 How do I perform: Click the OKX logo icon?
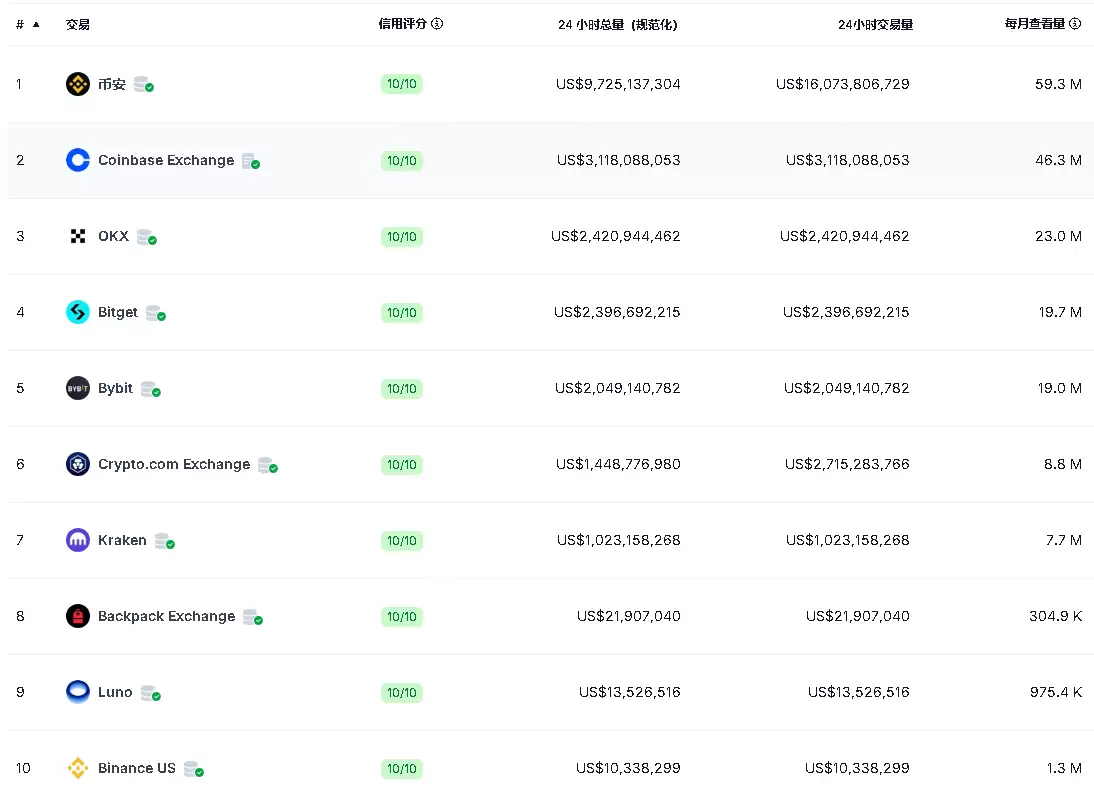pos(78,236)
